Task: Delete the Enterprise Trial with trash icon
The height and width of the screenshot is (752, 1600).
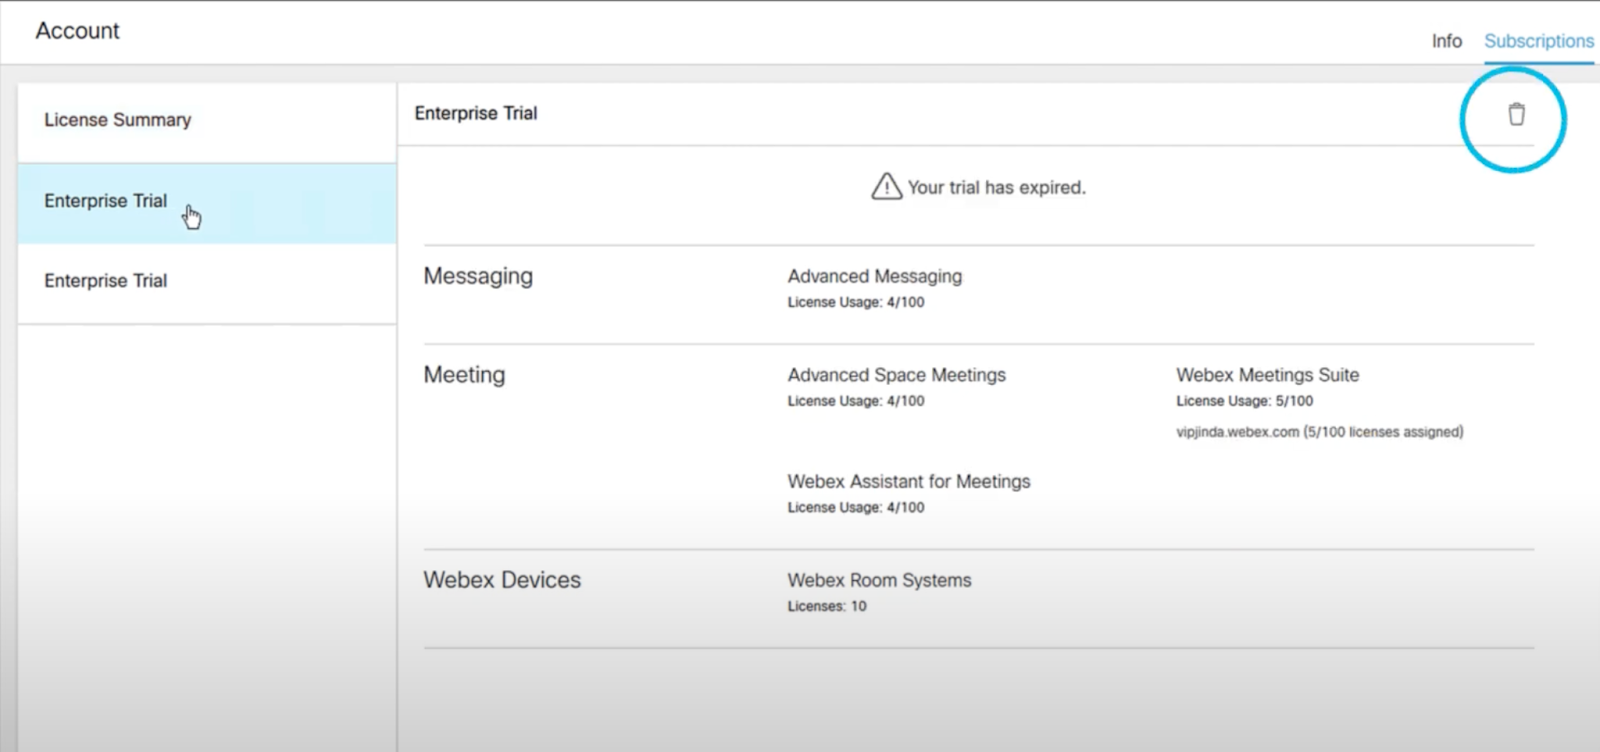Action: (x=1516, y=114)
